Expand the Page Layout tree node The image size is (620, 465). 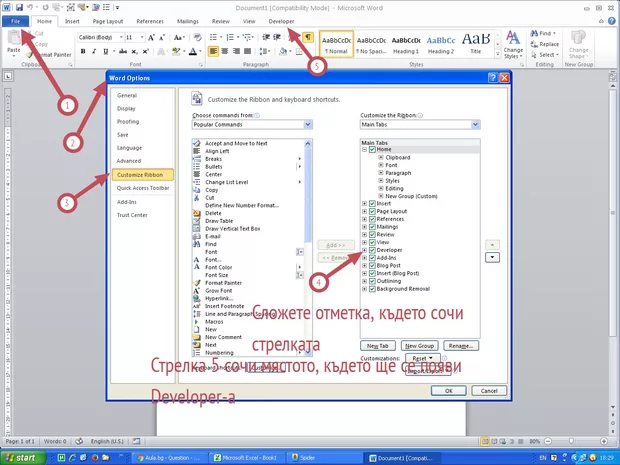coord(364,211)
